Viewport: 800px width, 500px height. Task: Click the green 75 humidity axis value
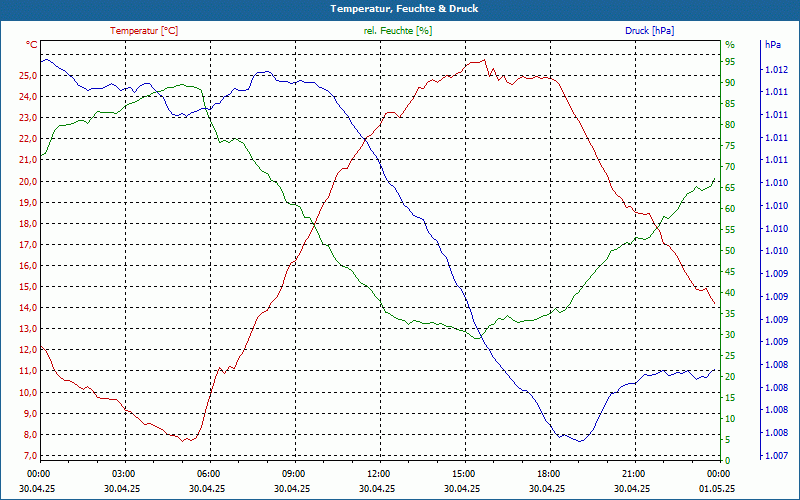pos(730,146)
